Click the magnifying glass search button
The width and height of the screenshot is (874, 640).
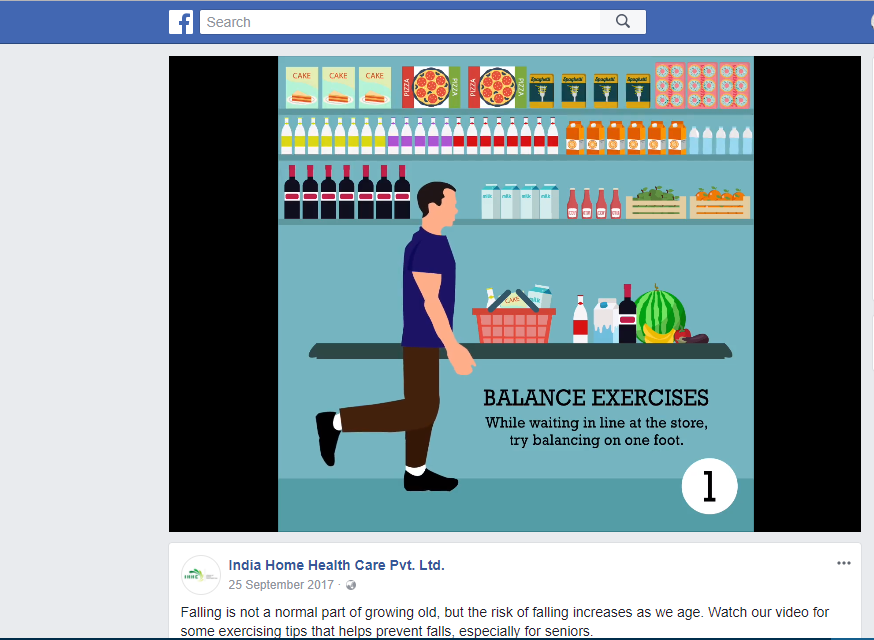[623, 22]
